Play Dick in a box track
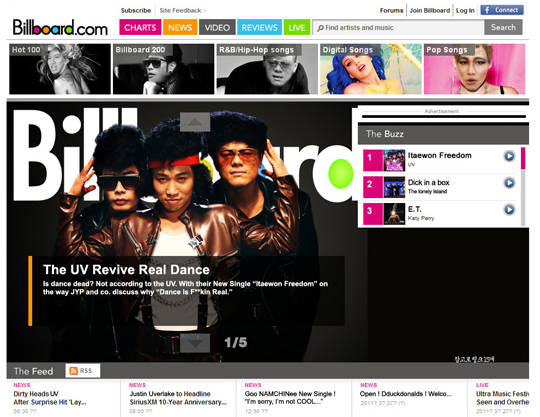 click(x=509, y=183)
